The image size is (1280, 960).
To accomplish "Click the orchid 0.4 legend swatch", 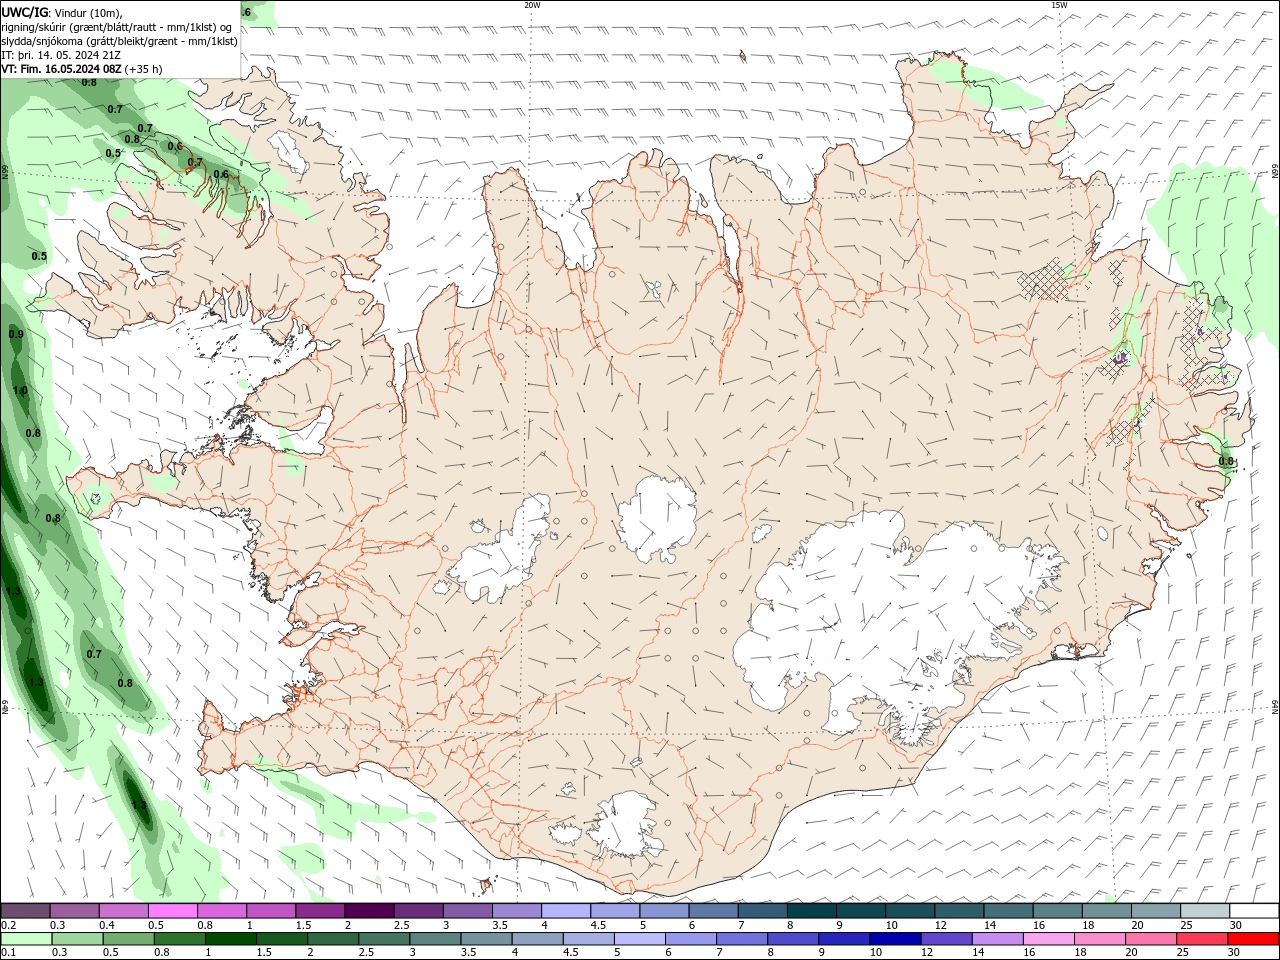I will pos(124,911).
